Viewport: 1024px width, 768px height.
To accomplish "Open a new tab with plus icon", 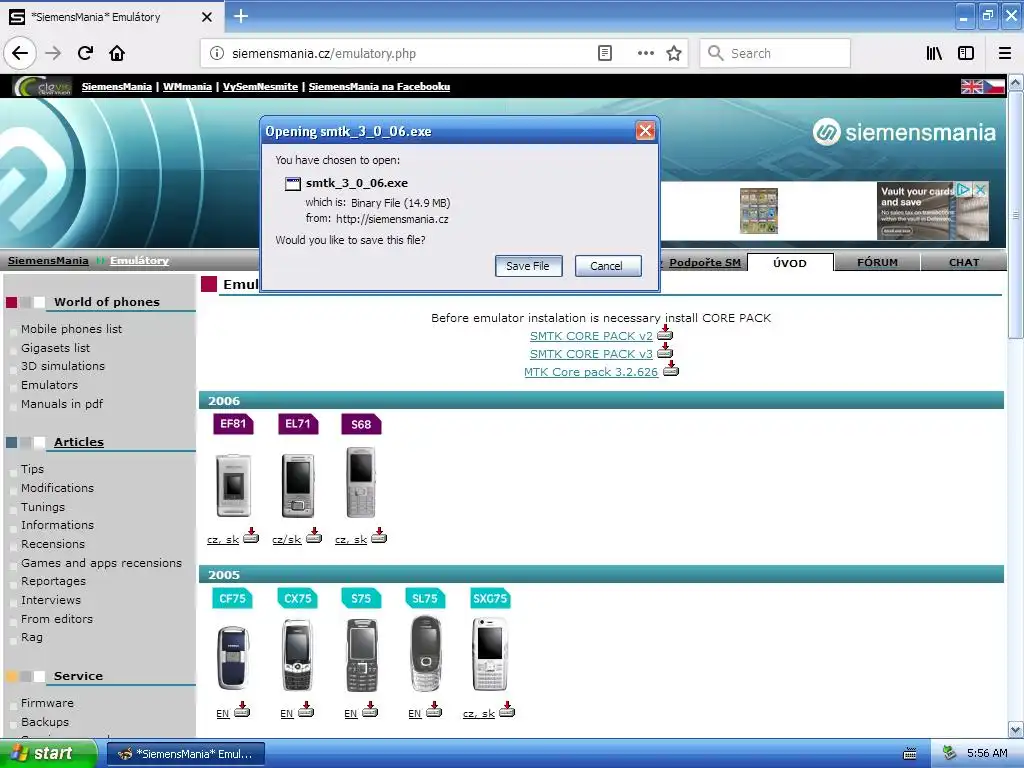I will click(241, 16).
